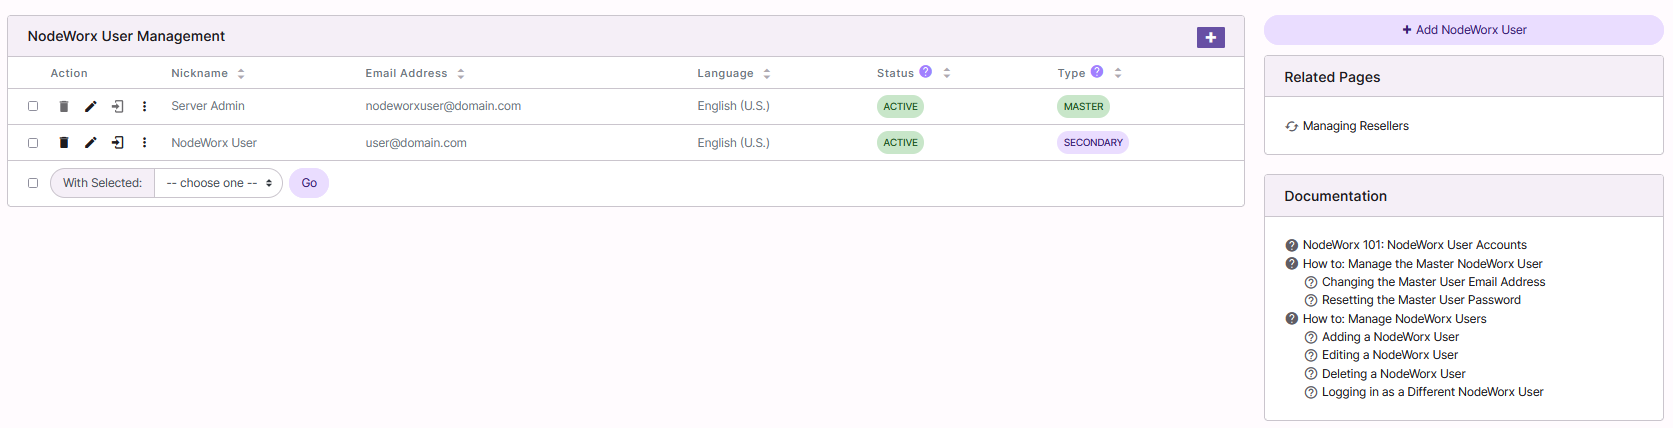Log in as Server Admin via login icon
This screenshot has width=1673, height=428.
pyautogui.click(x=117, y=106)
